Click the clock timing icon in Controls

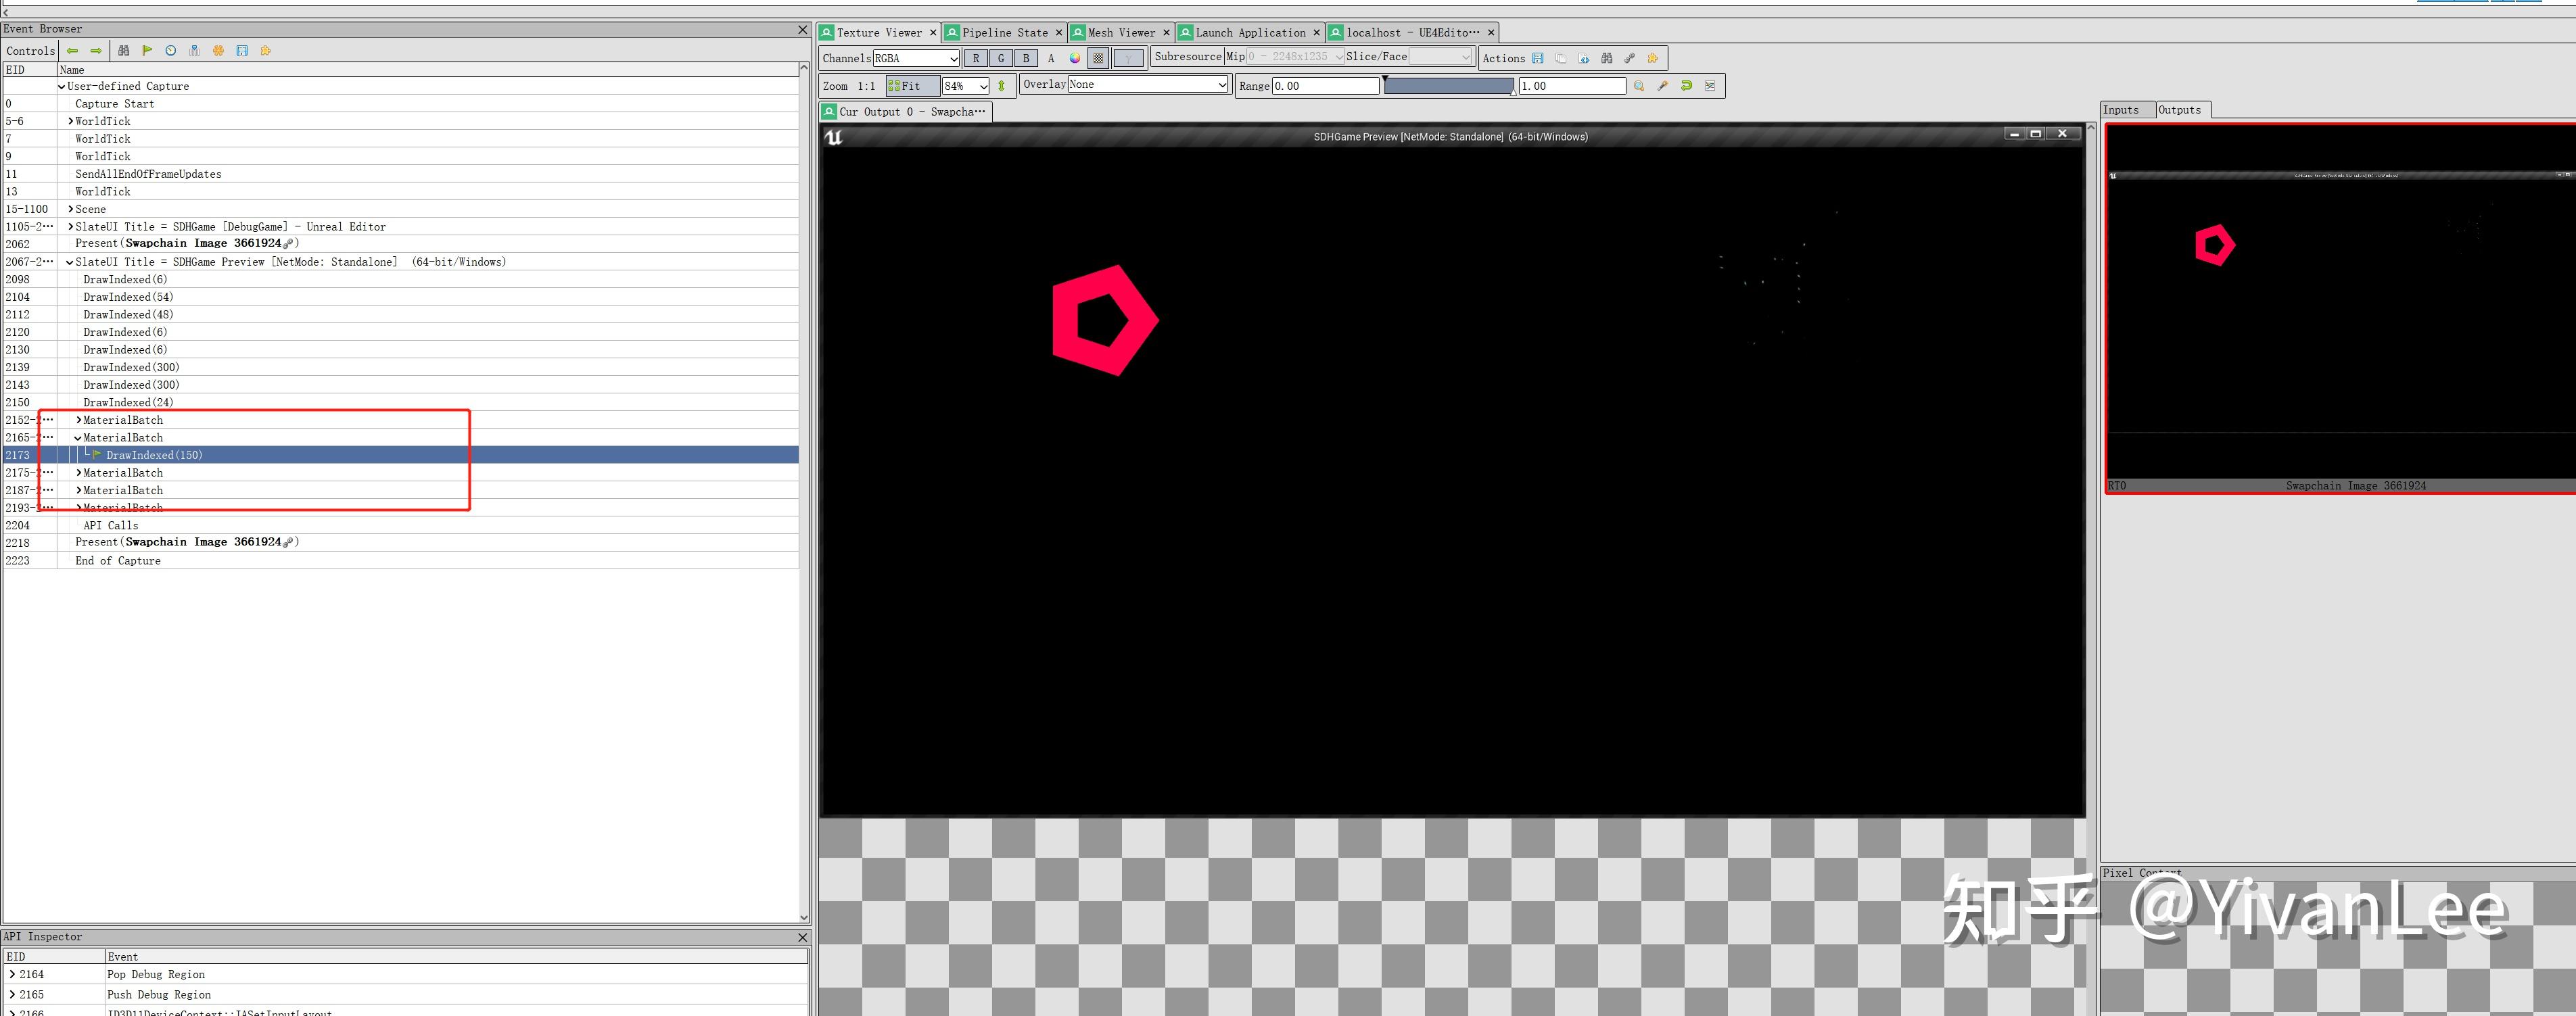[x=171, y=51]
